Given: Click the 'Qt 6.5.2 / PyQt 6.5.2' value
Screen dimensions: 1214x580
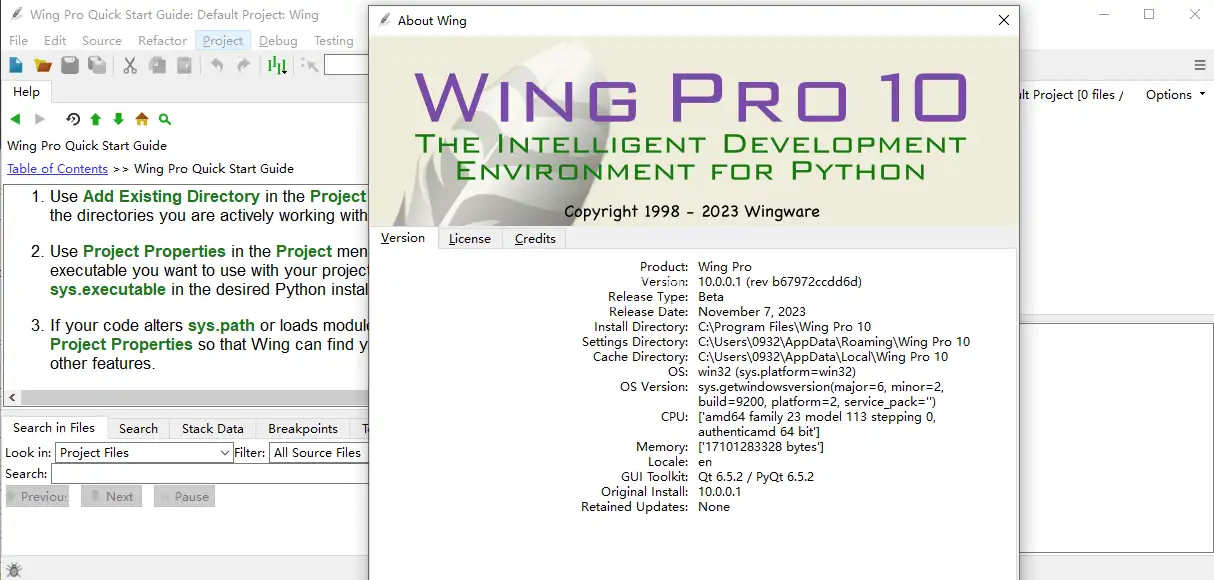Looking at the screenshot, I should (756, 477).
